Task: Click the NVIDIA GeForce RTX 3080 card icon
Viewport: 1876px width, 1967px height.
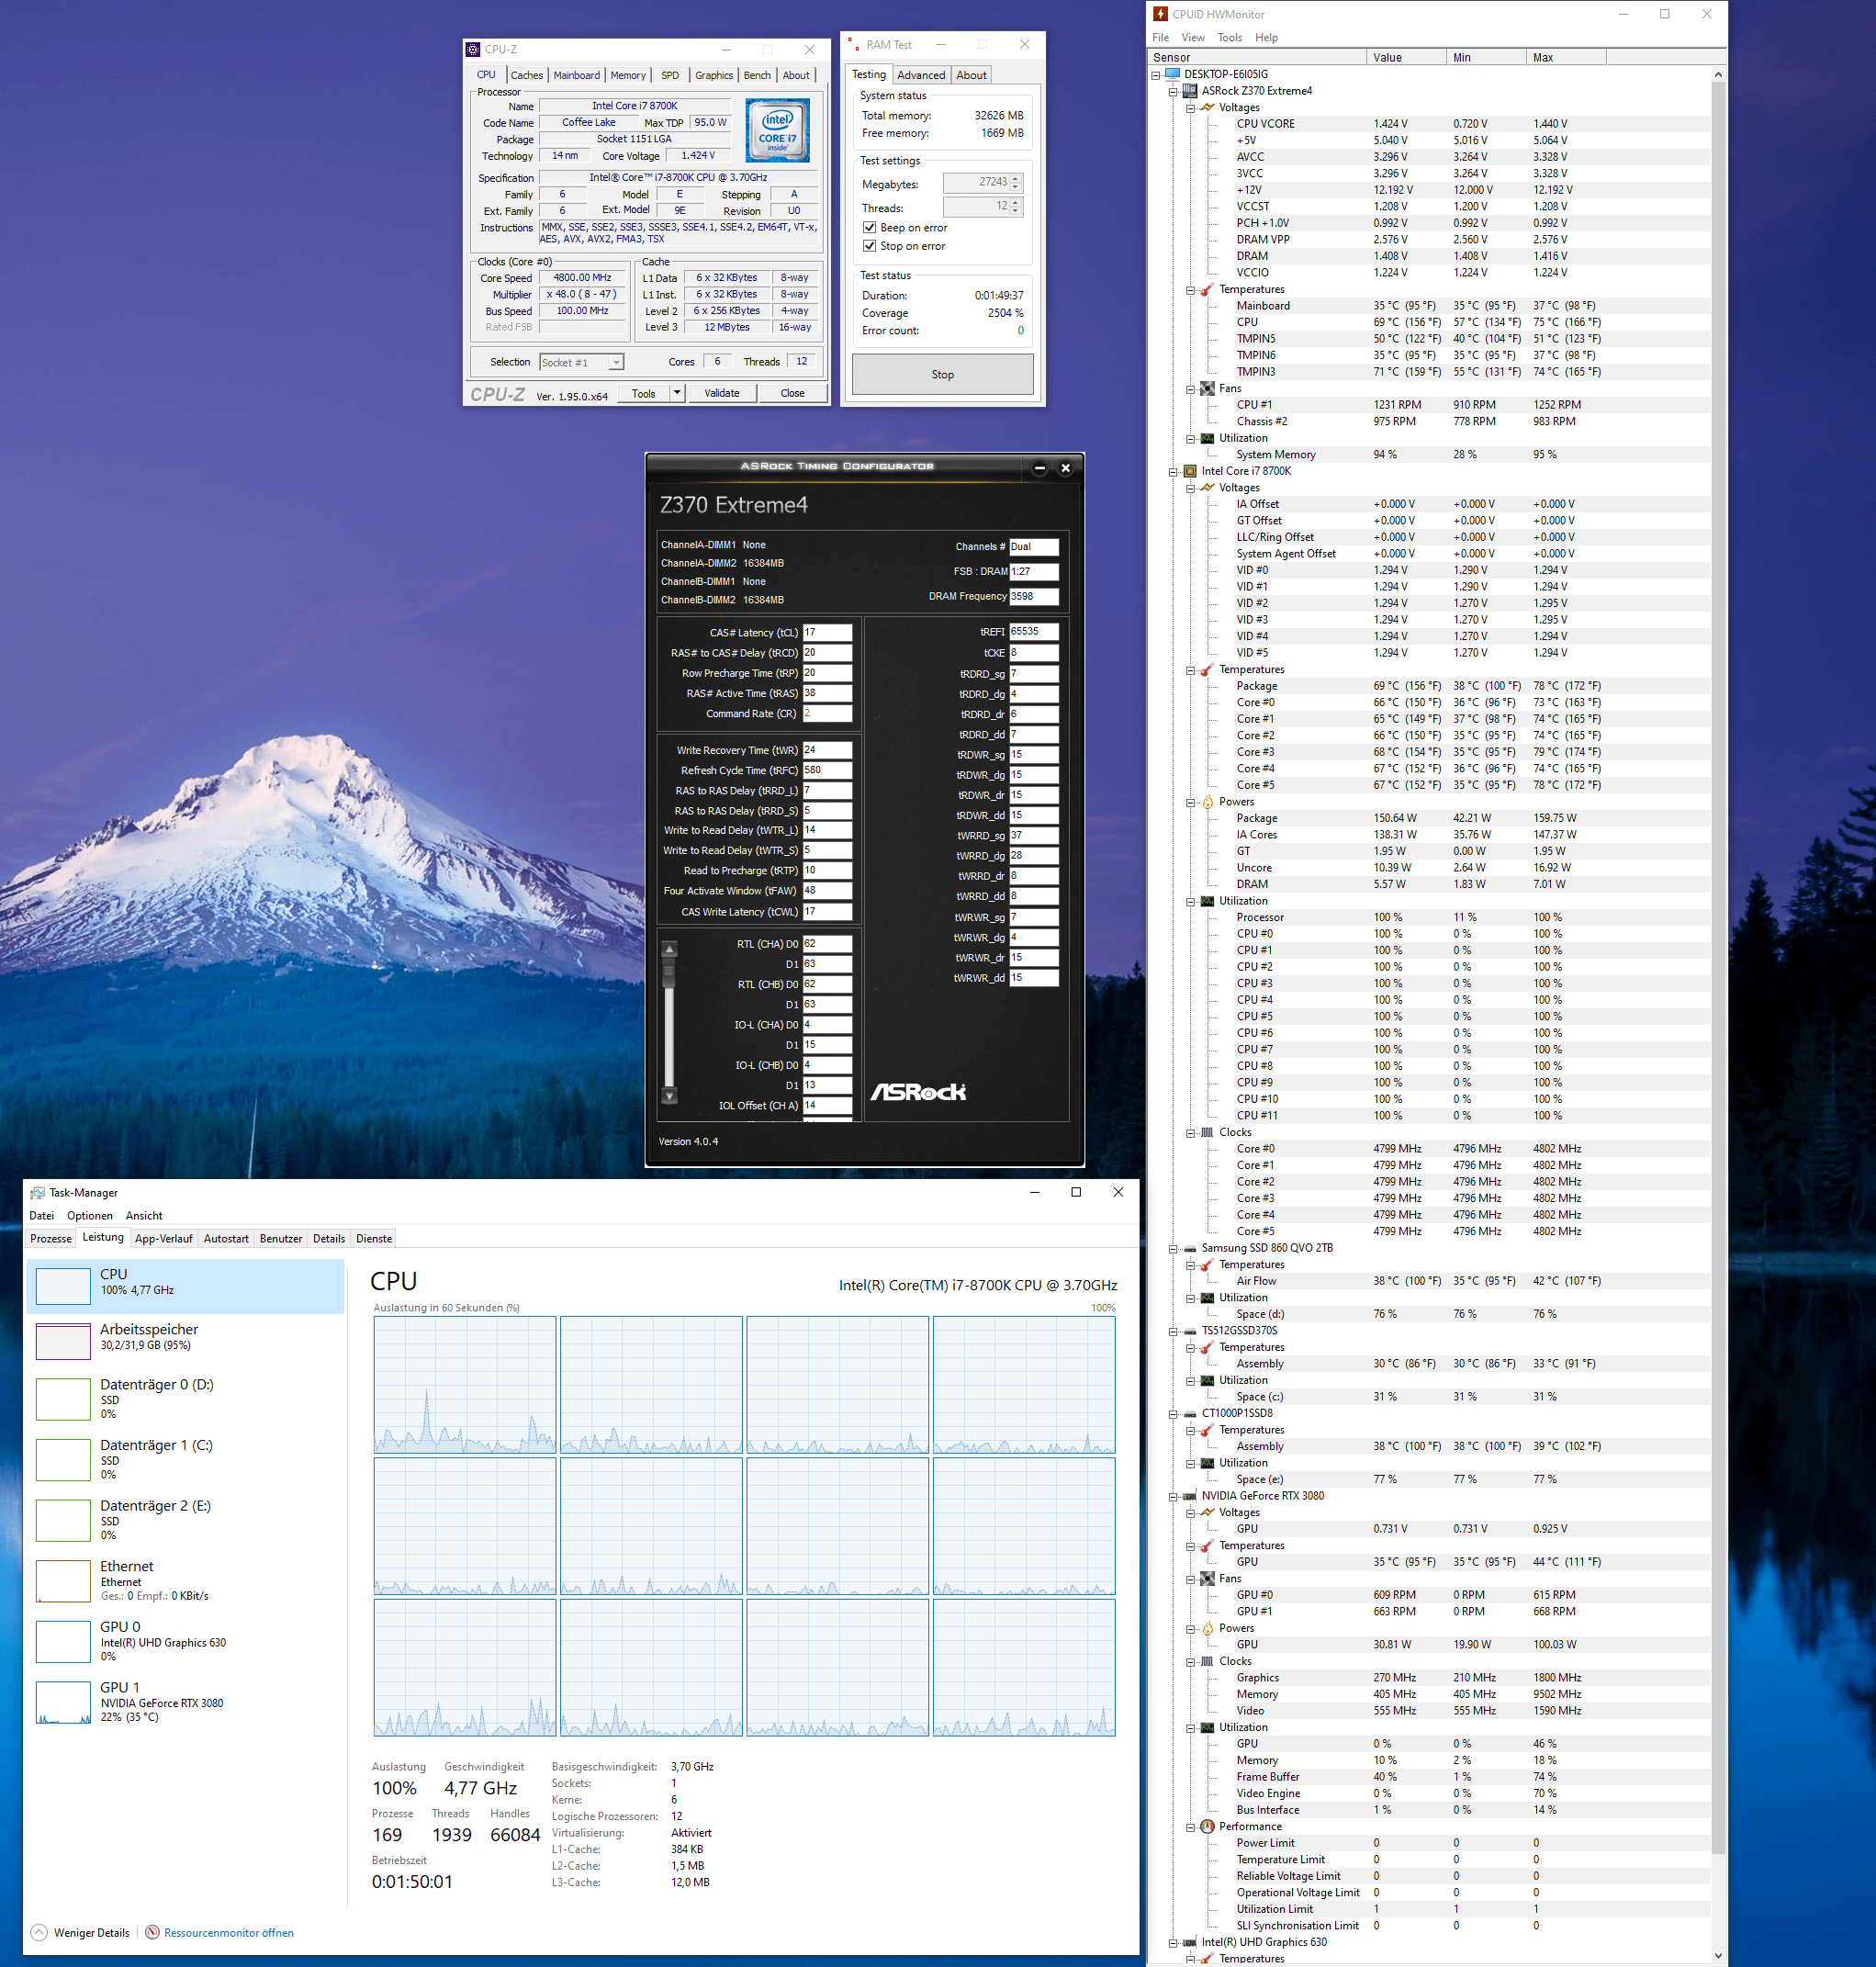Action: click(1190, 1496)
